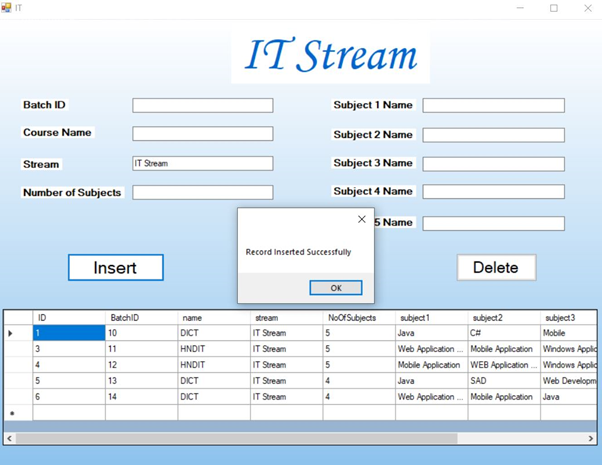This screenshot has height=465, width=602.
Task: Click the grid scrollbar left arrow
Action: [x=9, y=438]
